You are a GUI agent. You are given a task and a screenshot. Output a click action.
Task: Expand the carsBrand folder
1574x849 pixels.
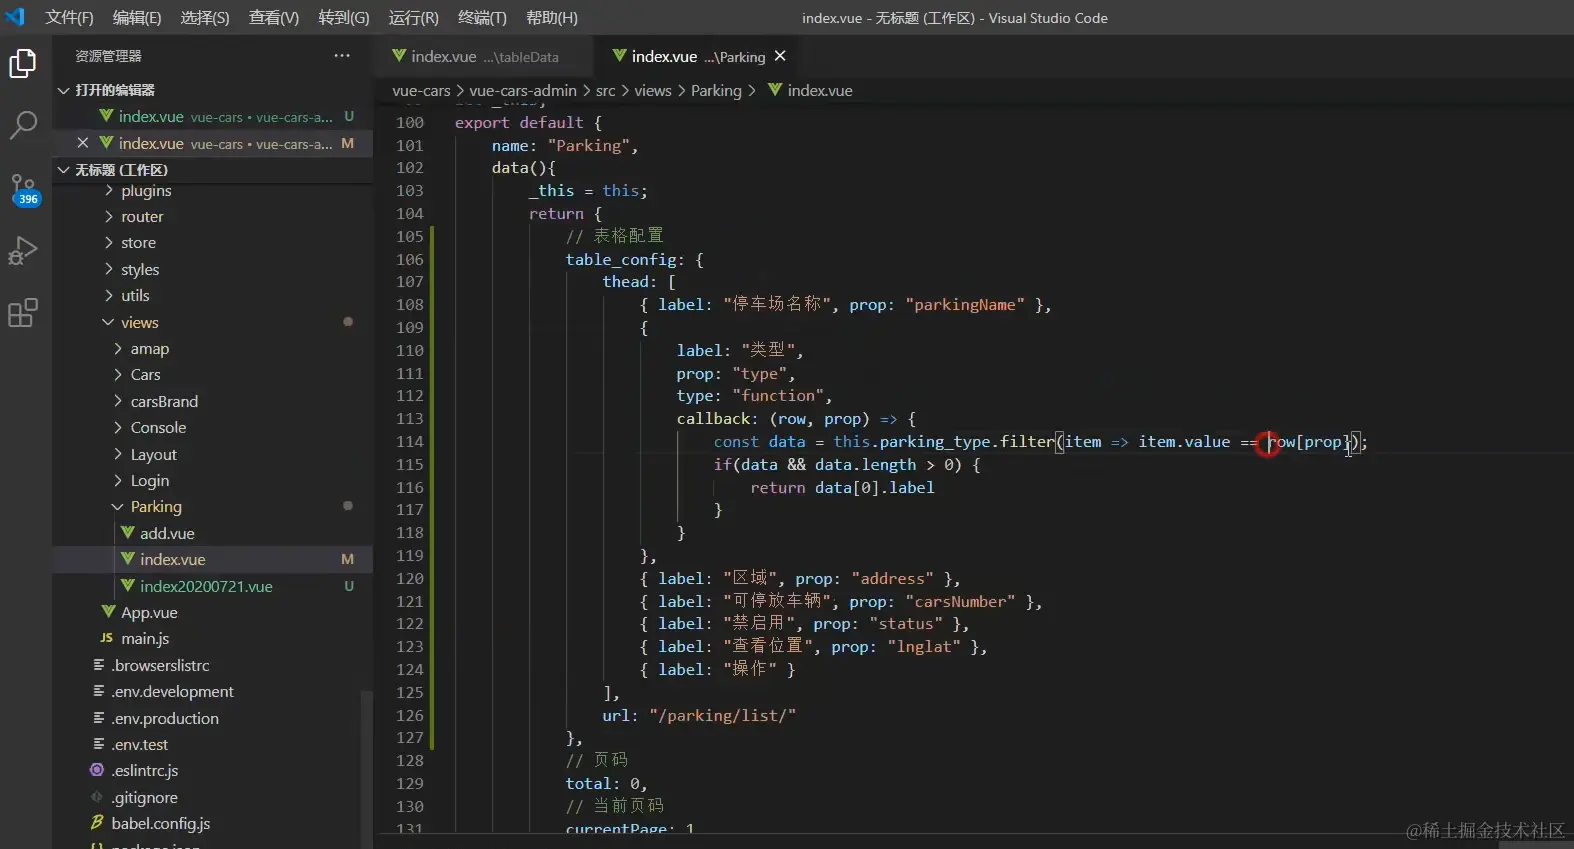118,401
